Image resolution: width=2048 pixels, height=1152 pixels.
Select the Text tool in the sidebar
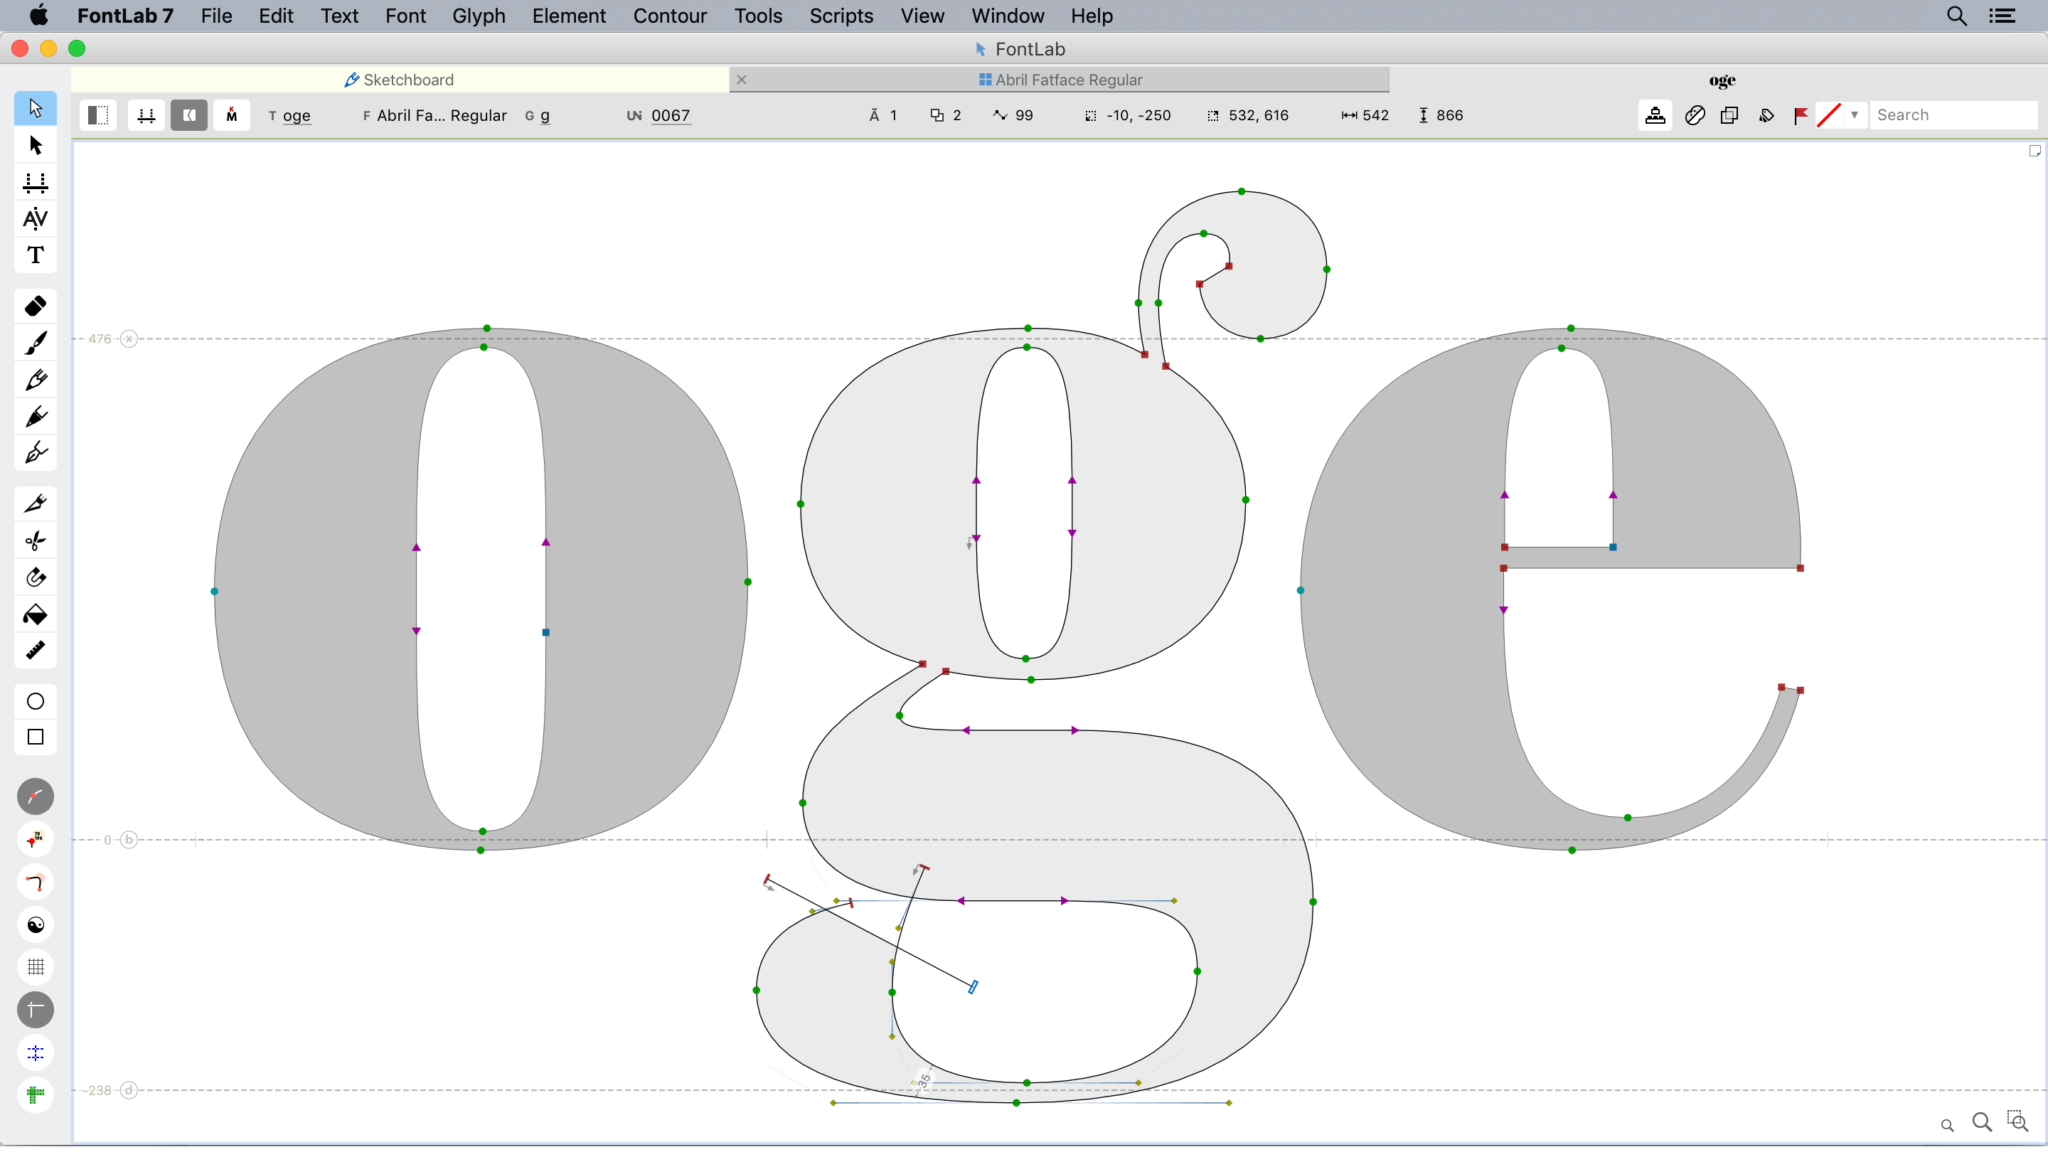pyautogui.click(x=35, y=255)
